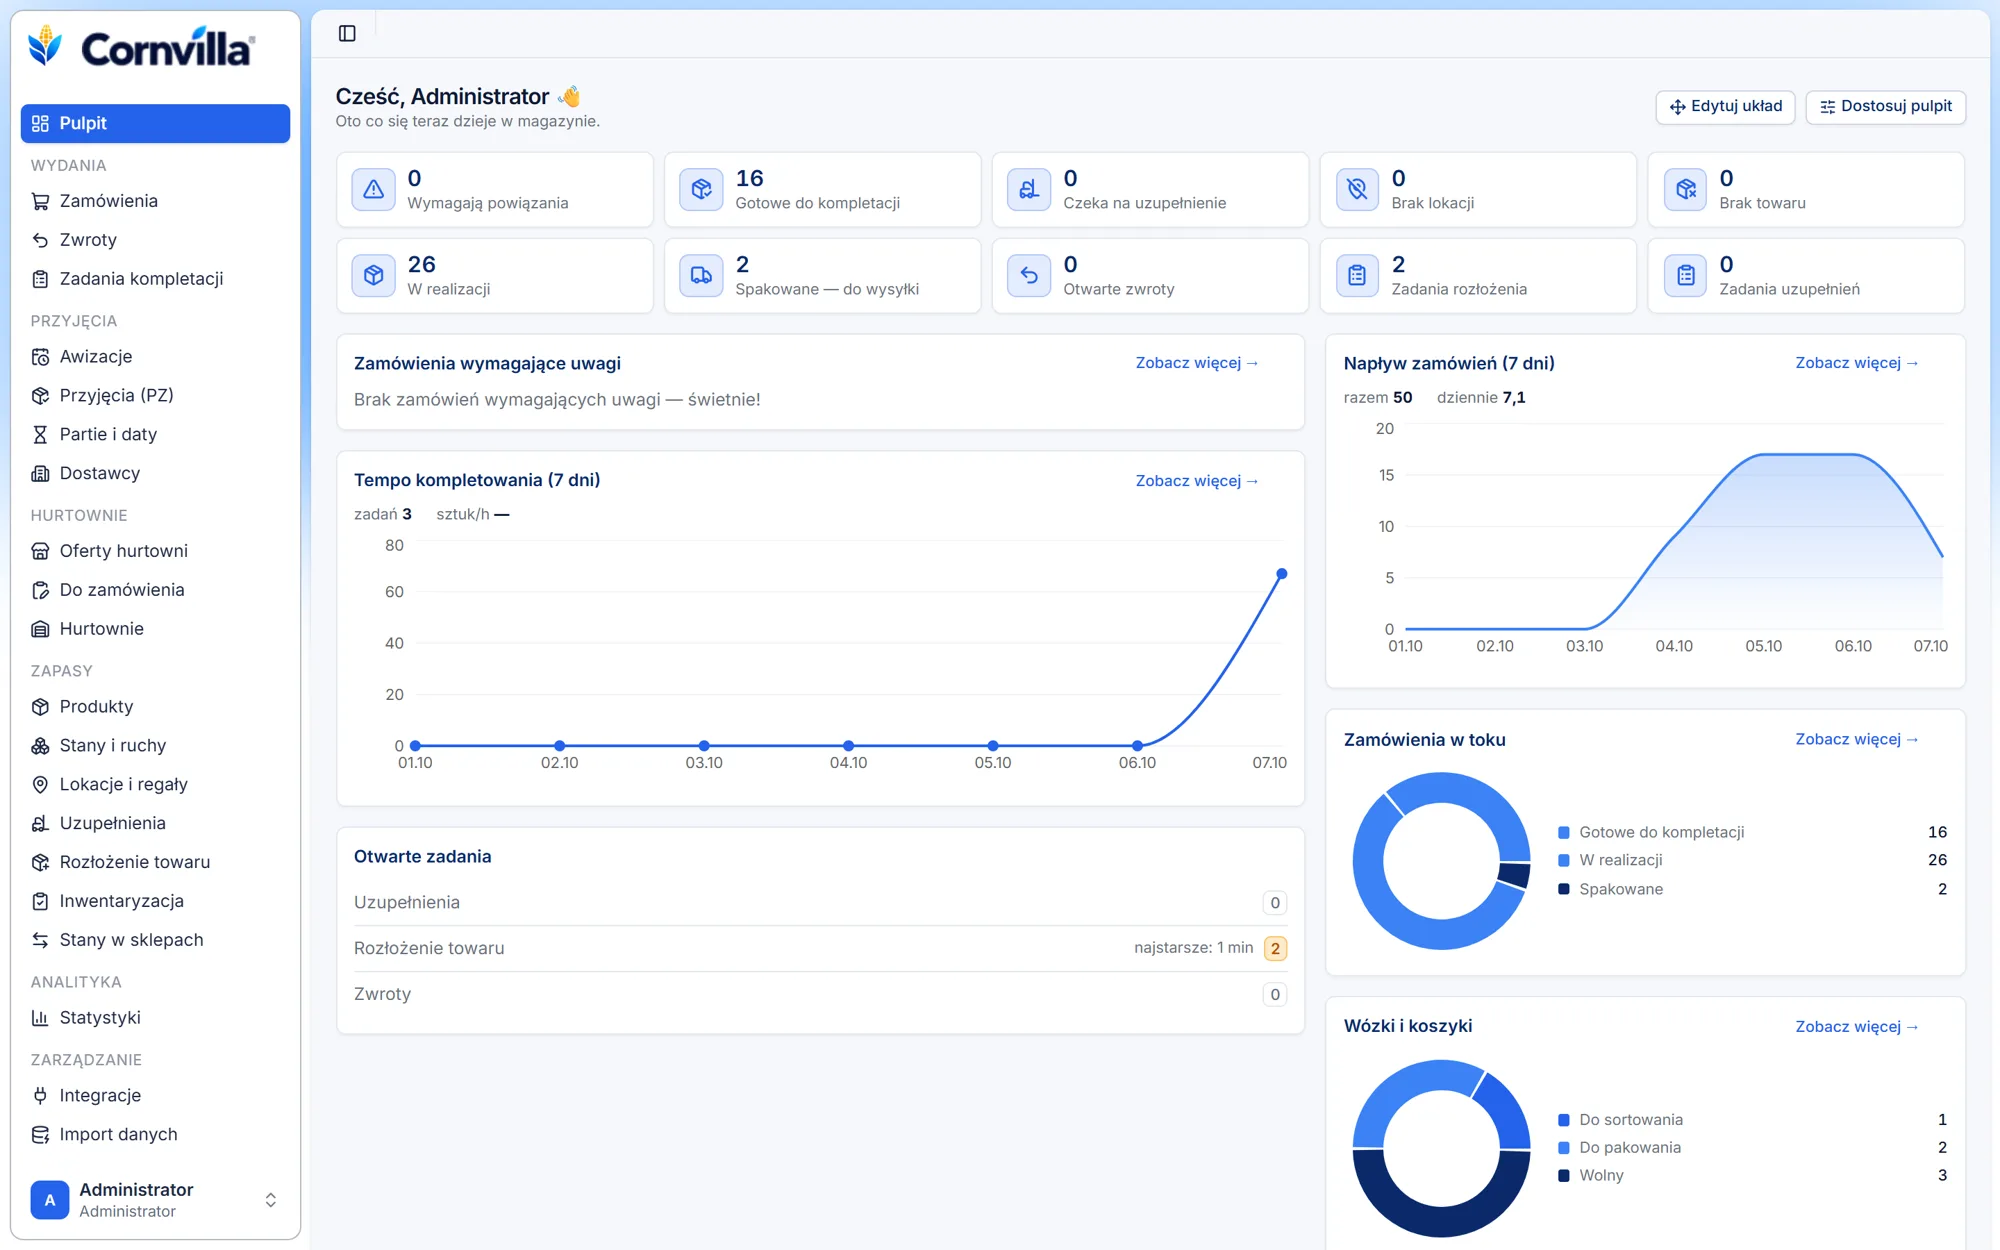
Task: Click the Wolny legend color swatch
Action: pyautogui.click(x=1564, y=1175)
